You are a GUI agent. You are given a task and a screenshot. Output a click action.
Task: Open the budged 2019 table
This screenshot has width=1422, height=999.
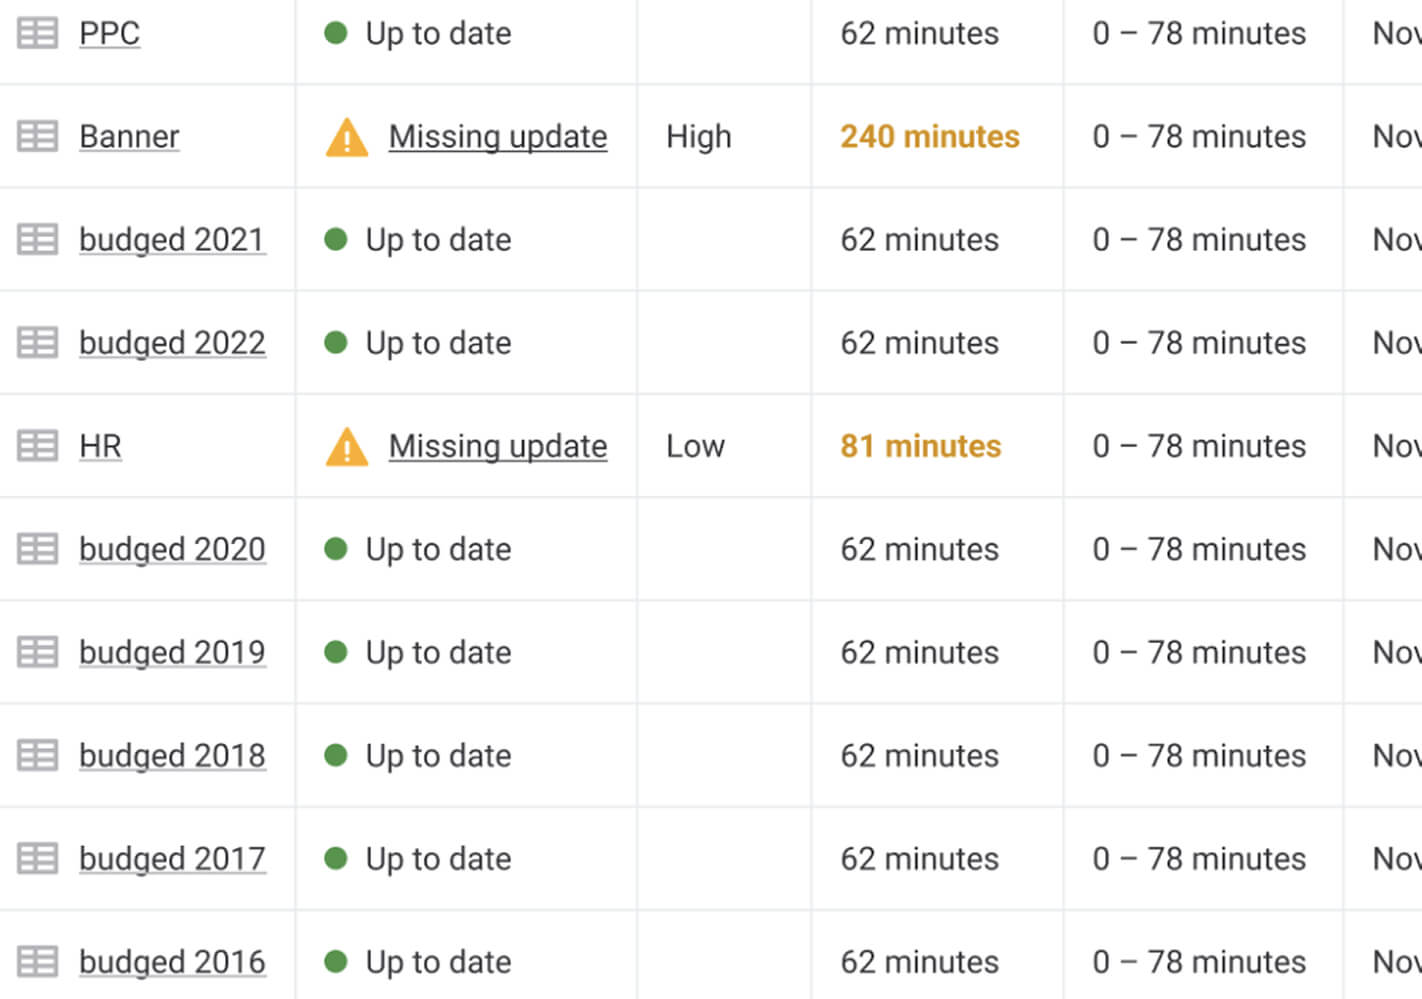tap(172, 652)
